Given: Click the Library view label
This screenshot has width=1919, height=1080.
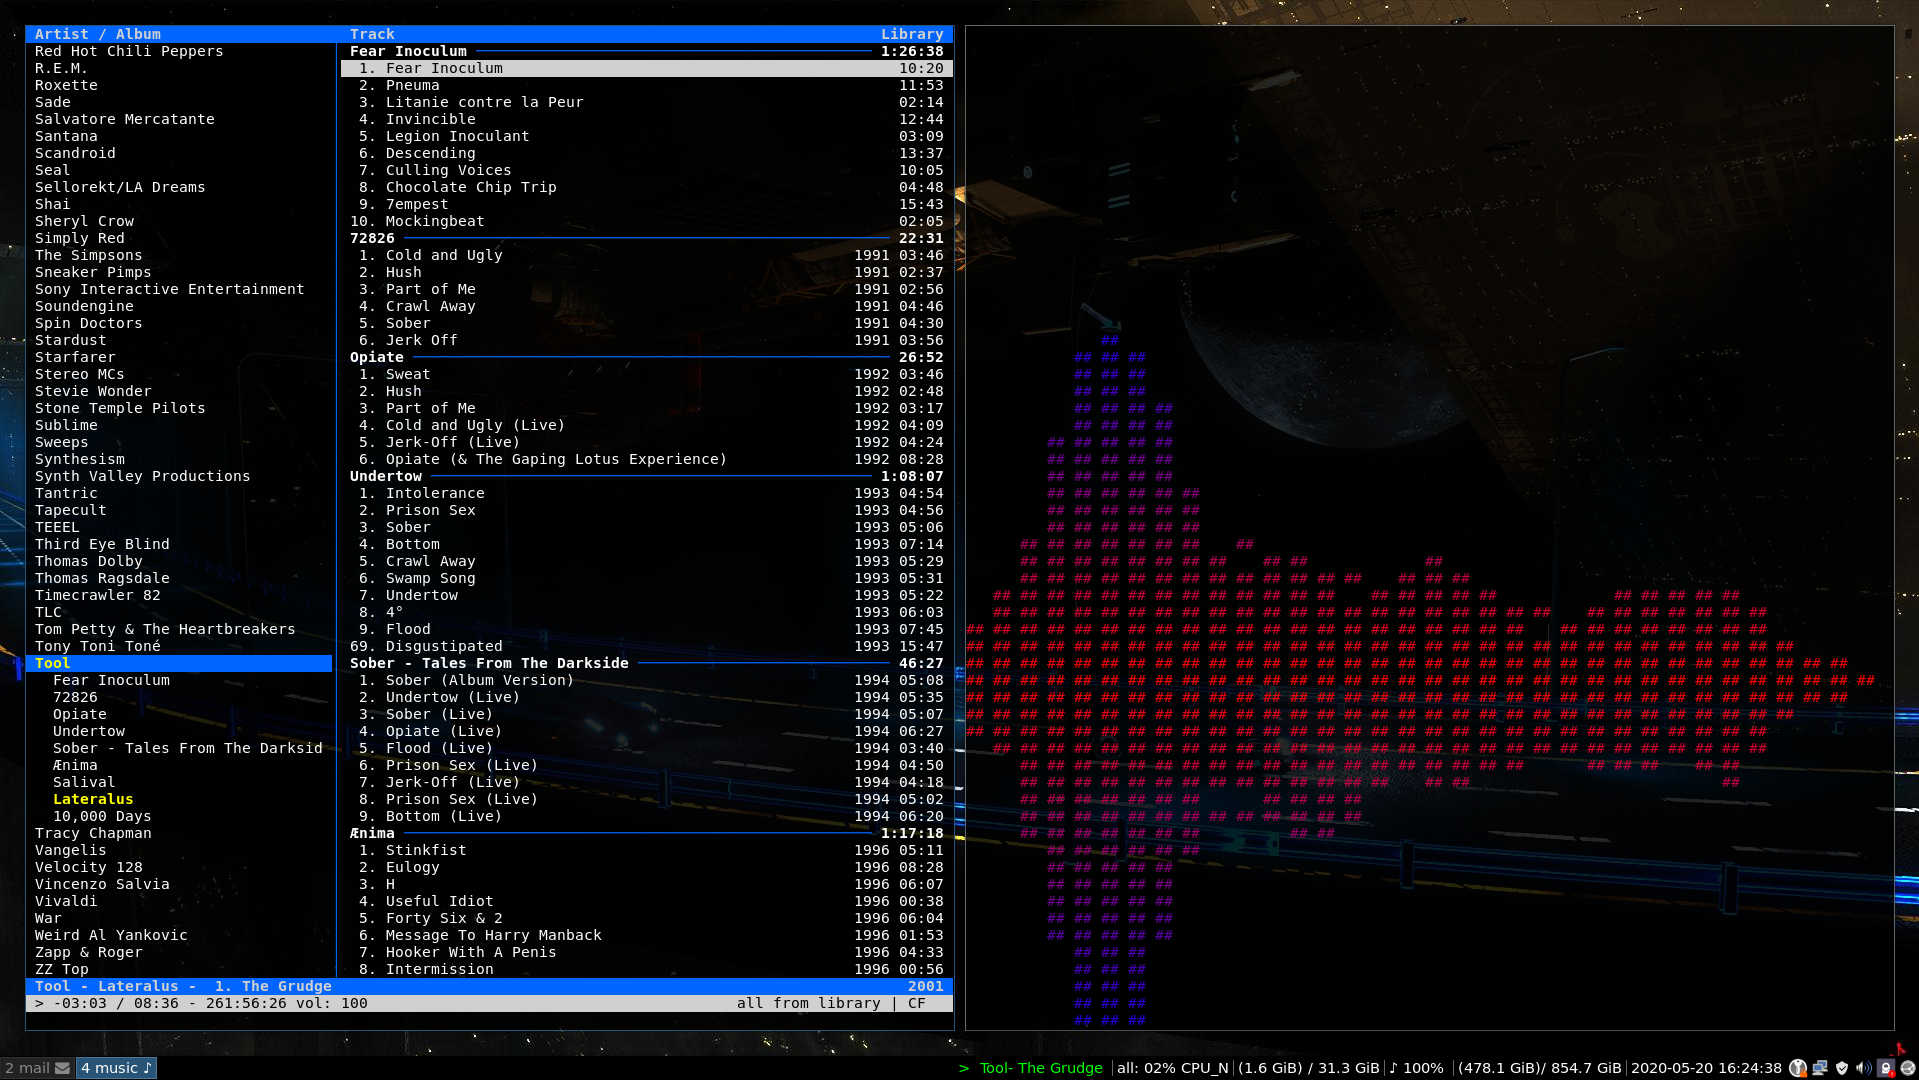Looking at the screenshot, I should [912, 34].
